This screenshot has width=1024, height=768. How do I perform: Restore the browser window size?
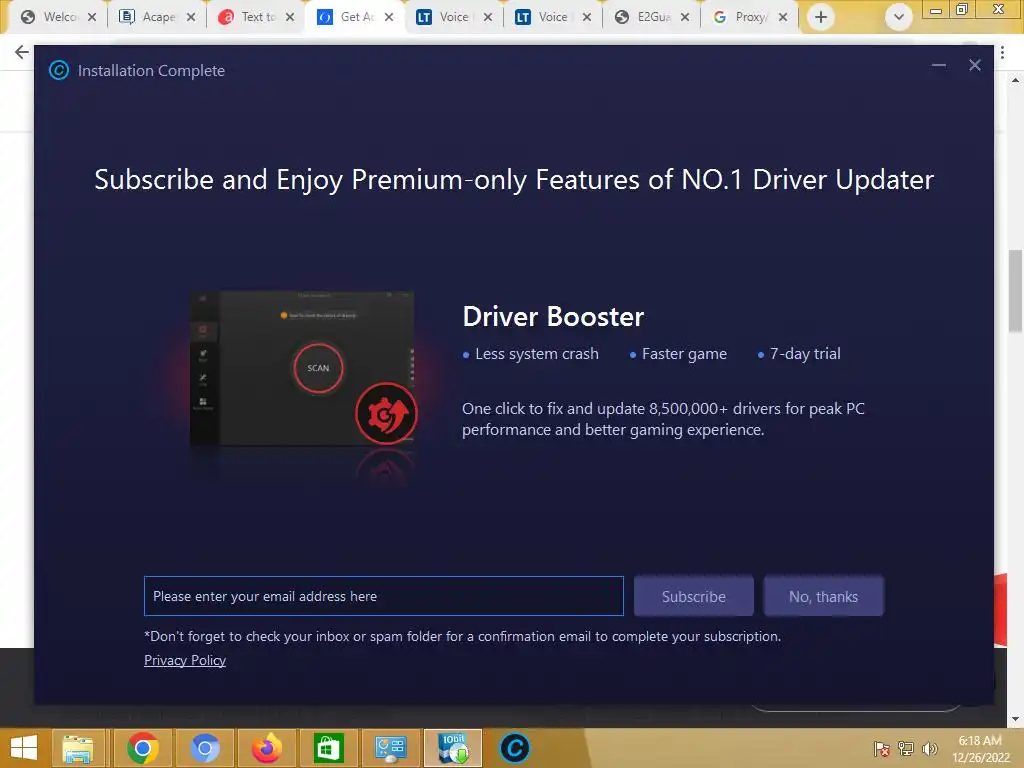pyautogui.click(x=961, y=9)
